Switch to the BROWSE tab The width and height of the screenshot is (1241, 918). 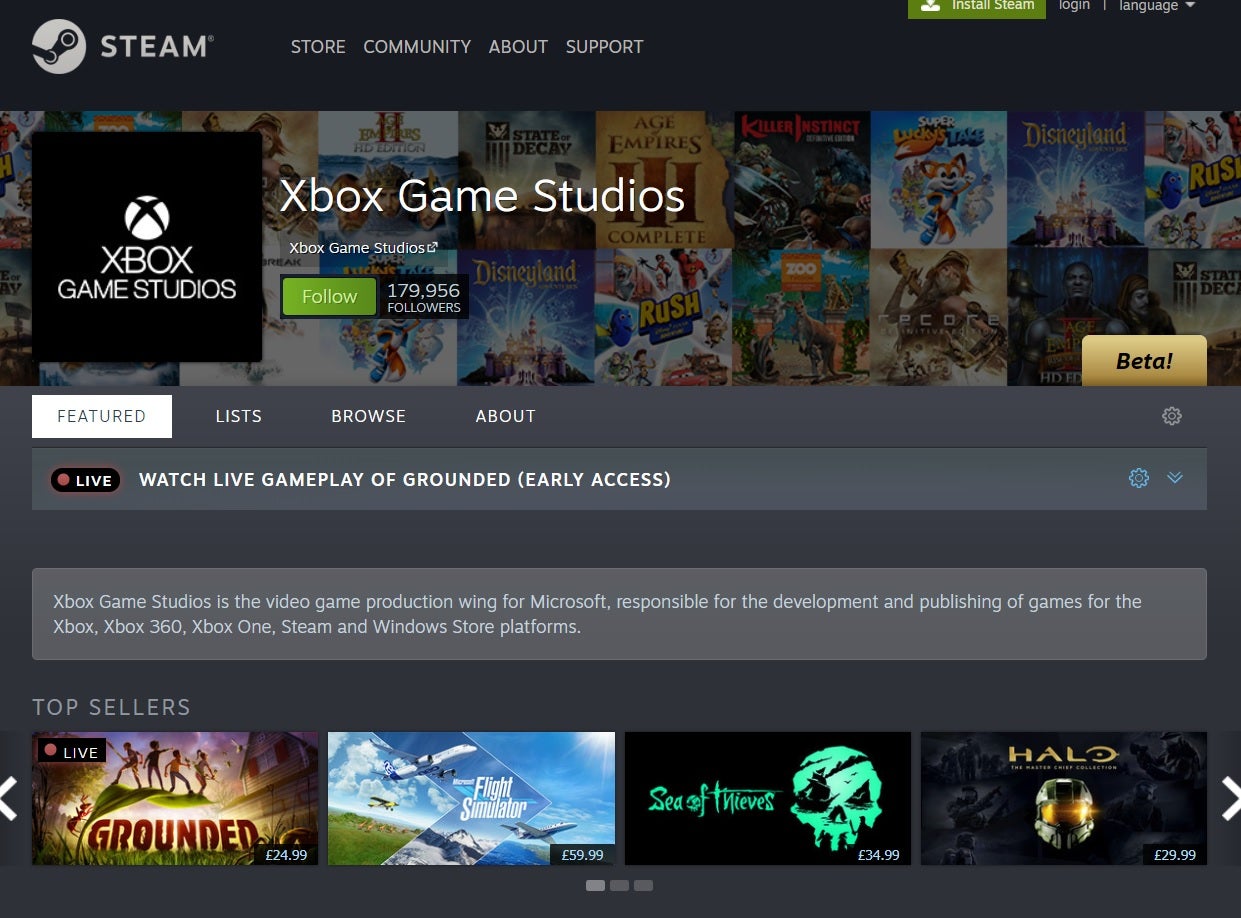click(x=368, y=416)
